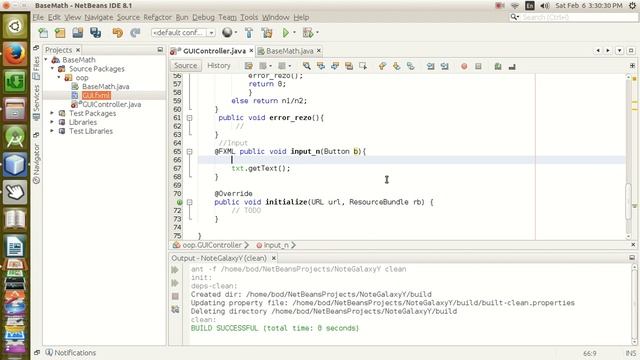Collapse the input_n method code fold
This screenshot has height=360, width=640.
point(189,151)
